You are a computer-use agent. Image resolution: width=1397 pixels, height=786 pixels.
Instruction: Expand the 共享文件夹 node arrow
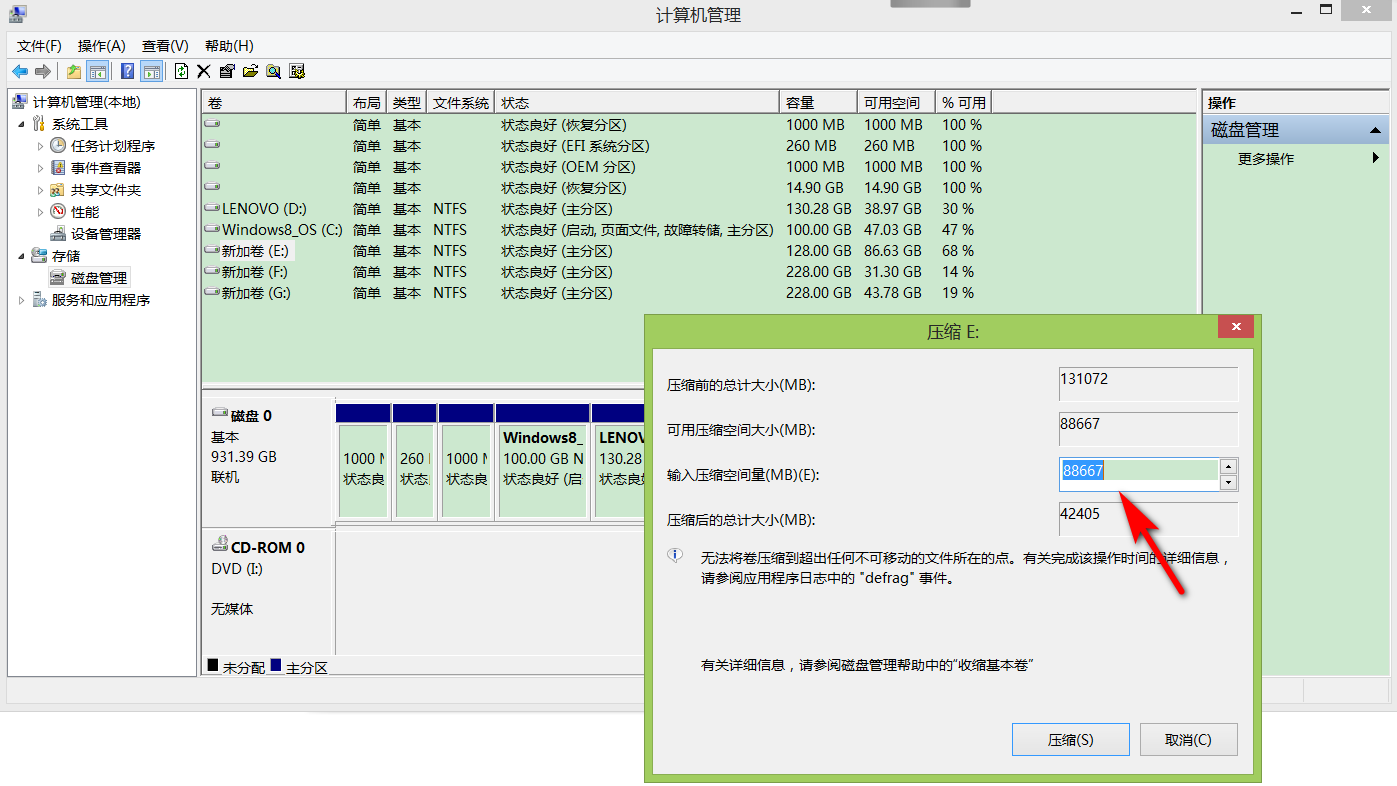pos(41,190)
